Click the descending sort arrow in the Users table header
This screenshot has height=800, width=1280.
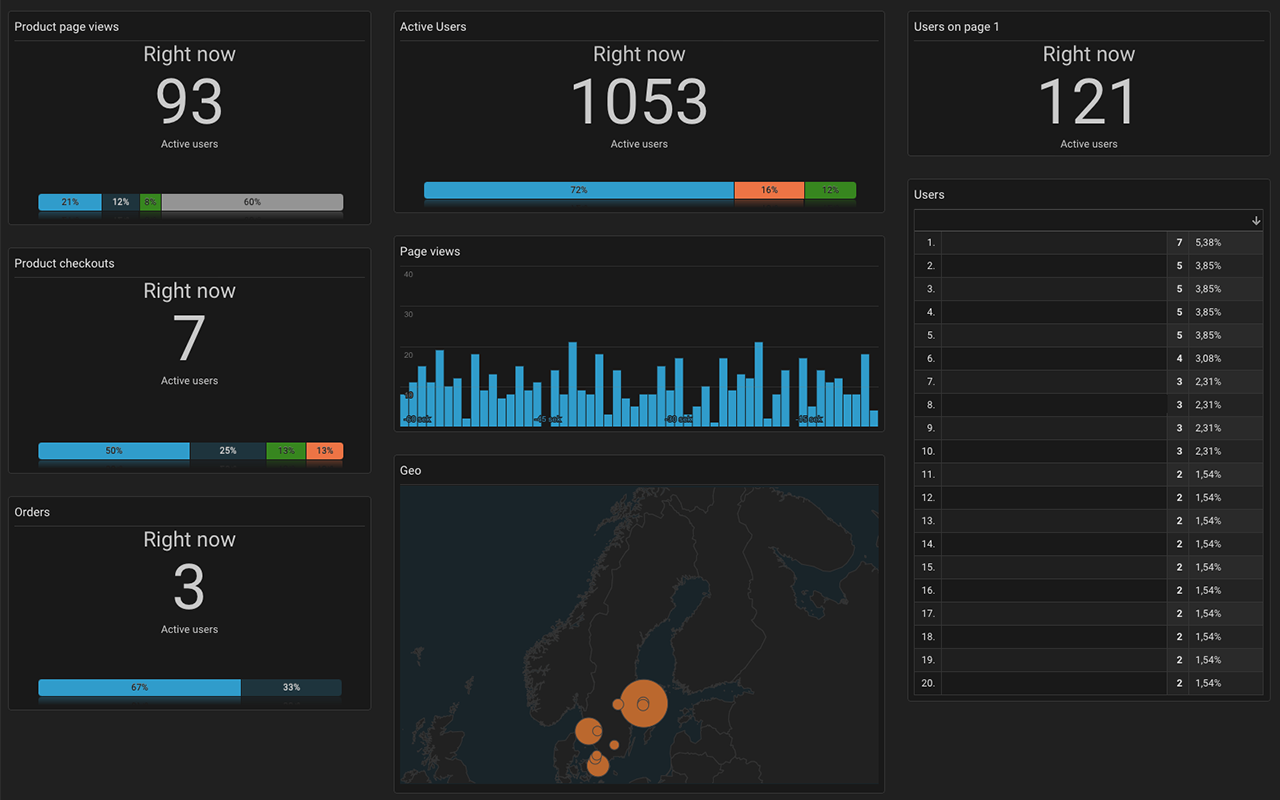1256,220
